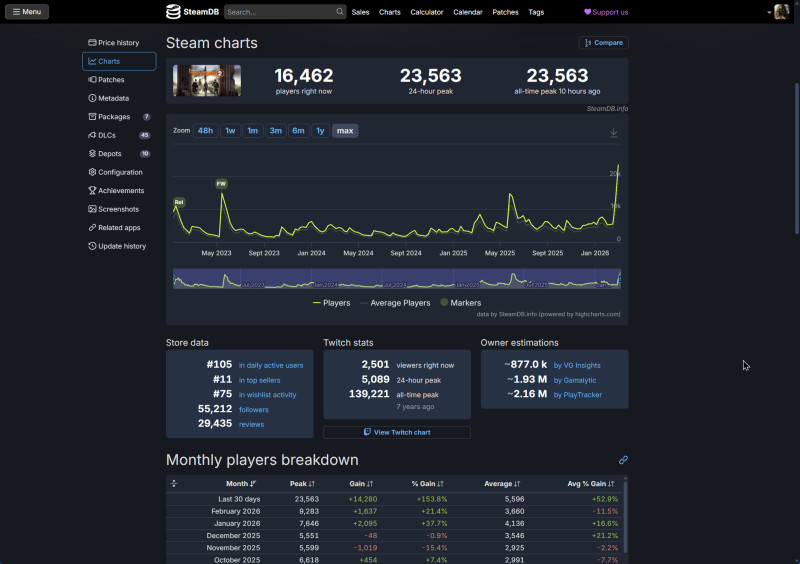
Task: Open the Patches top nav item
Action: tap(505, 12)
